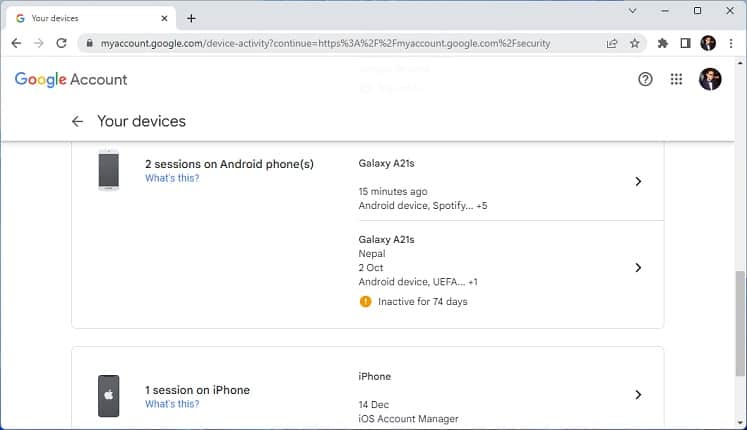Click Android device, UEFA... +1 text
The height and width of the screenshot is (430, 747).
coord(418,282)
